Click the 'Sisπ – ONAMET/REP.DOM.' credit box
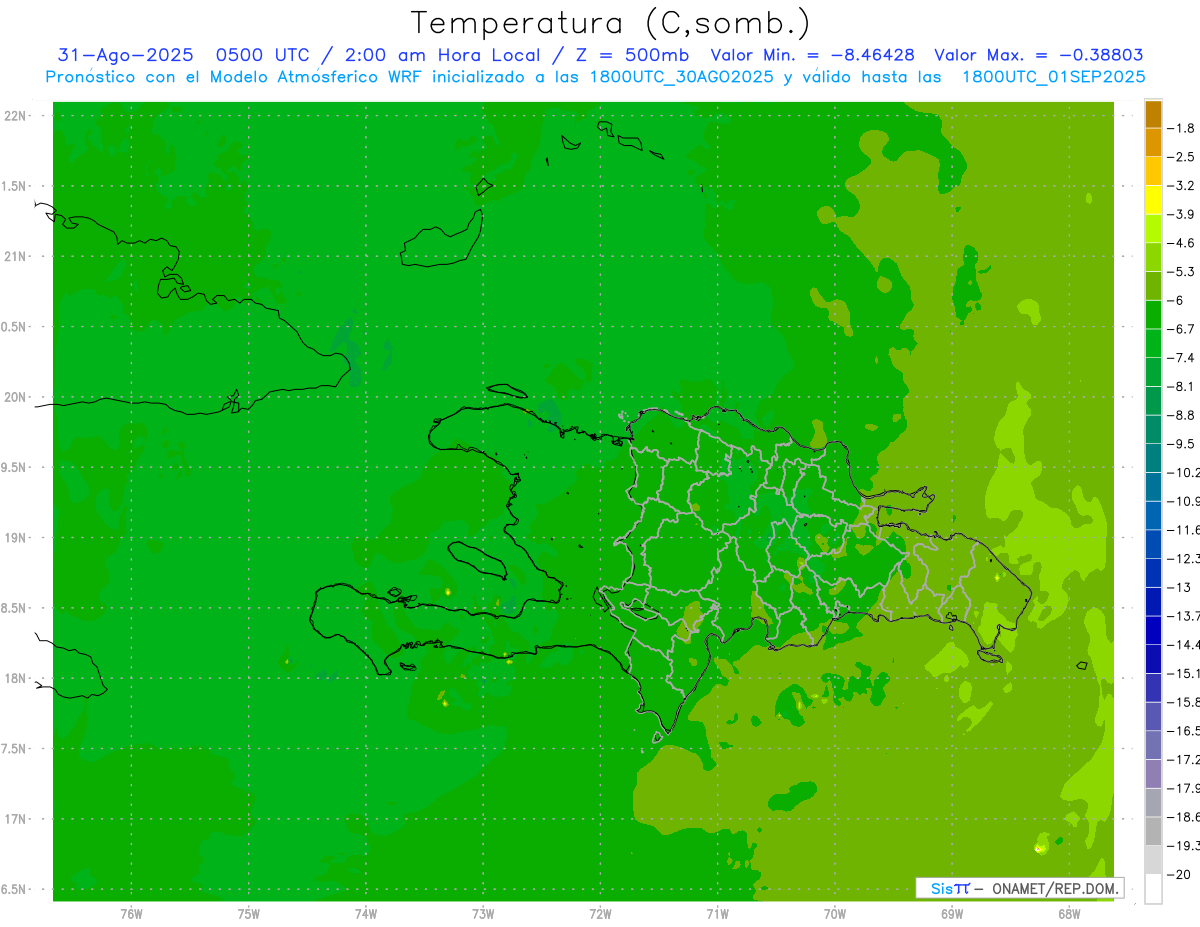 point(1020,888)
